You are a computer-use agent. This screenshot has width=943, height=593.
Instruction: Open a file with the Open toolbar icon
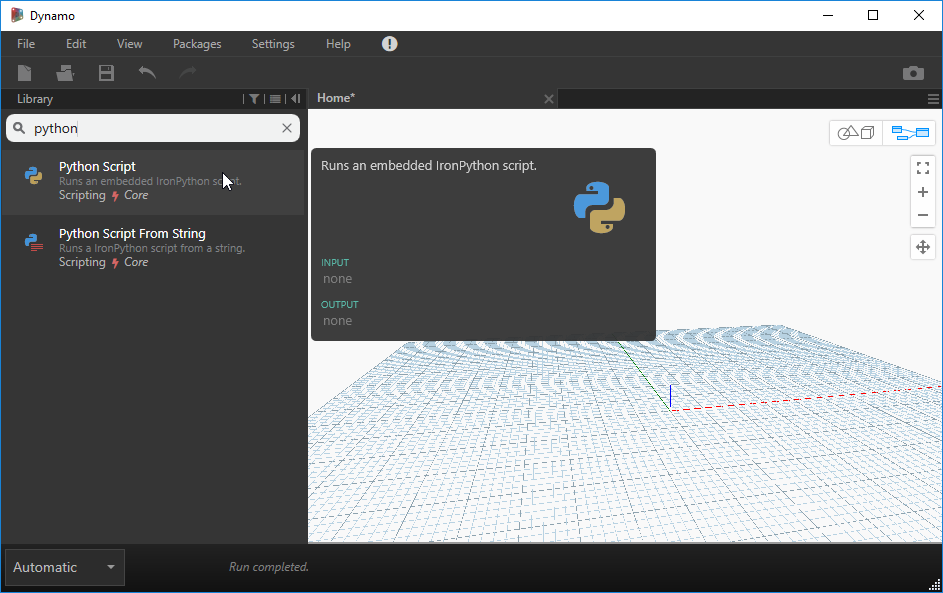tap(65, 72)
